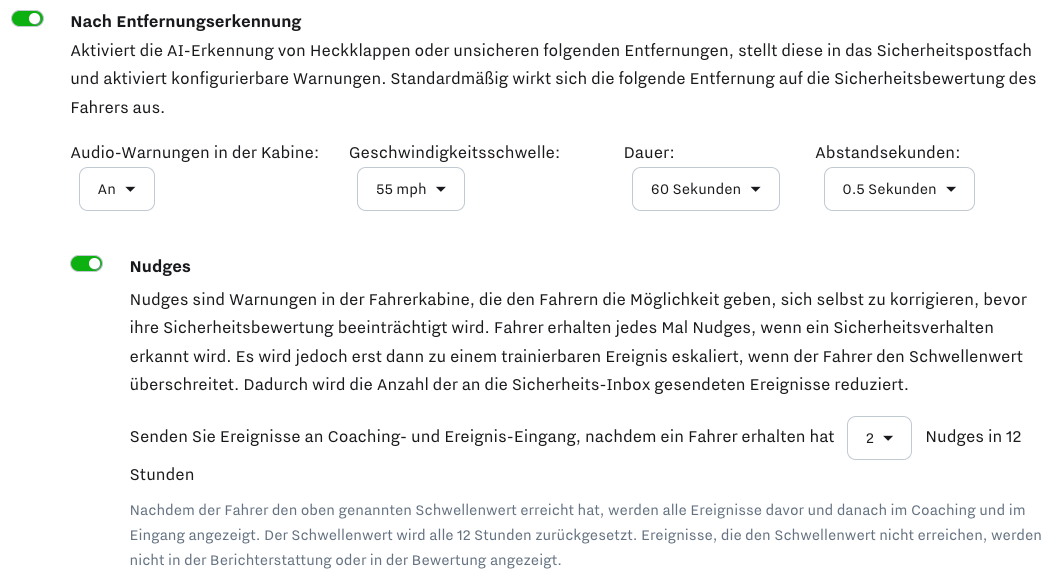
Task: Expand the Geschwindigkeitsschwelle speed dropdown
Action: click(411, 189)
